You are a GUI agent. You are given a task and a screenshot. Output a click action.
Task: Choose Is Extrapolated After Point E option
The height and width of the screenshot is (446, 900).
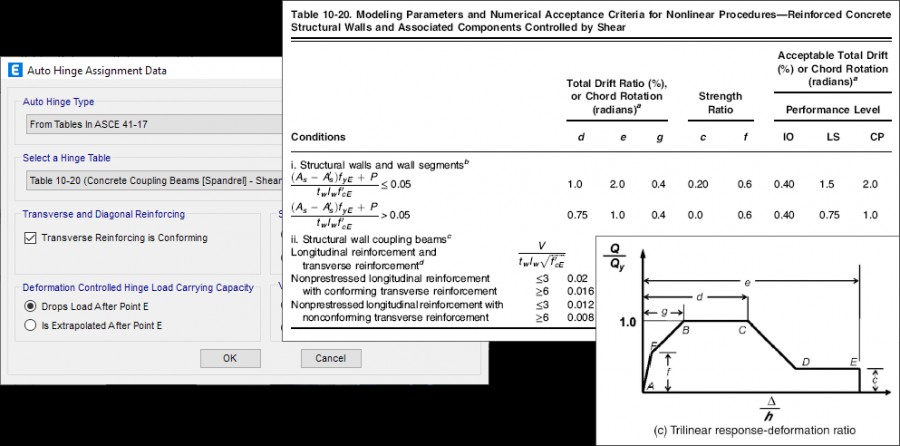point(32,326)
